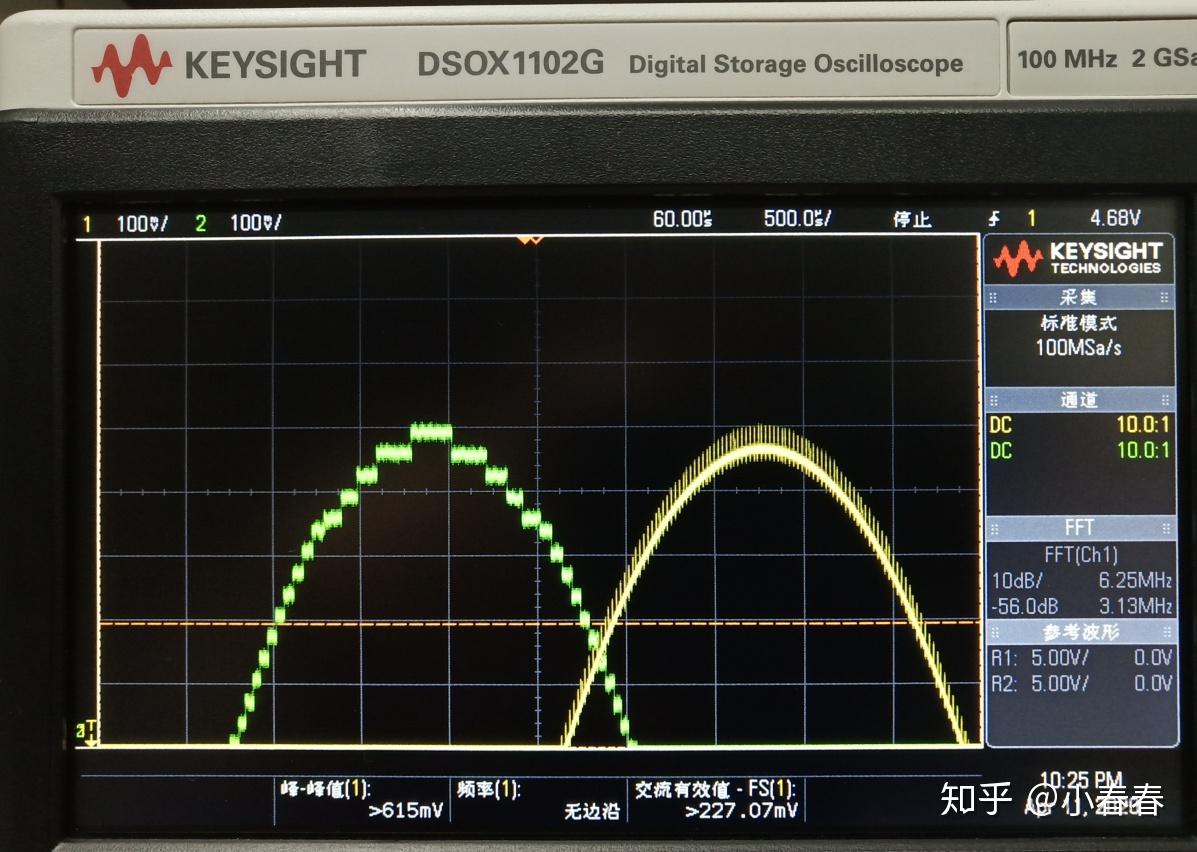
Task: Click the trigger source number 1
Action: tap(1031, 219)
